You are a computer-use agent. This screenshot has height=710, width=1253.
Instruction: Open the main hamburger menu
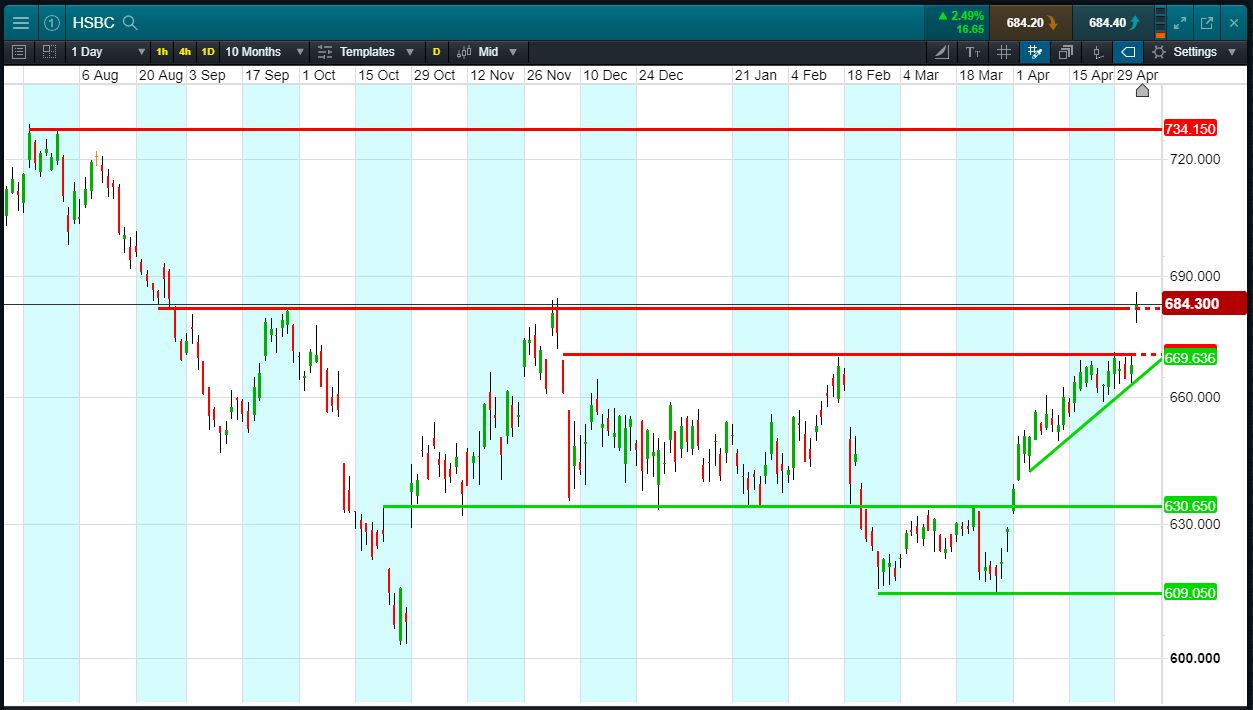[20, 22]
